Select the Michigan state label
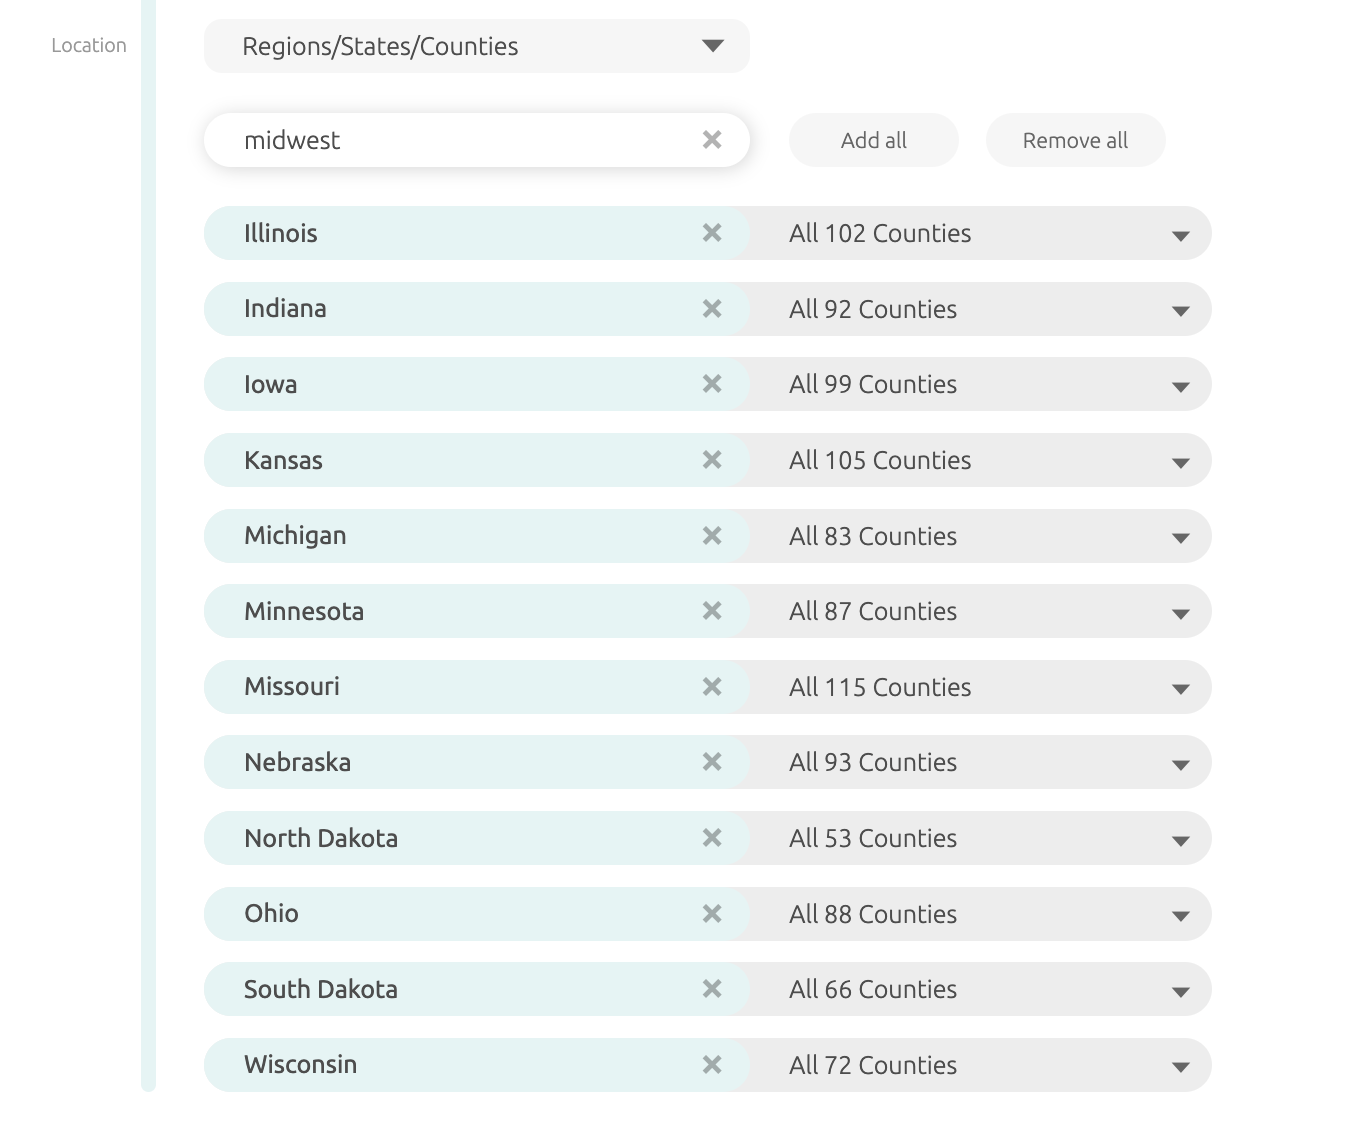Image resolution: width=1354 pixels, height=1140 pixels. click(x=295, y=536)
